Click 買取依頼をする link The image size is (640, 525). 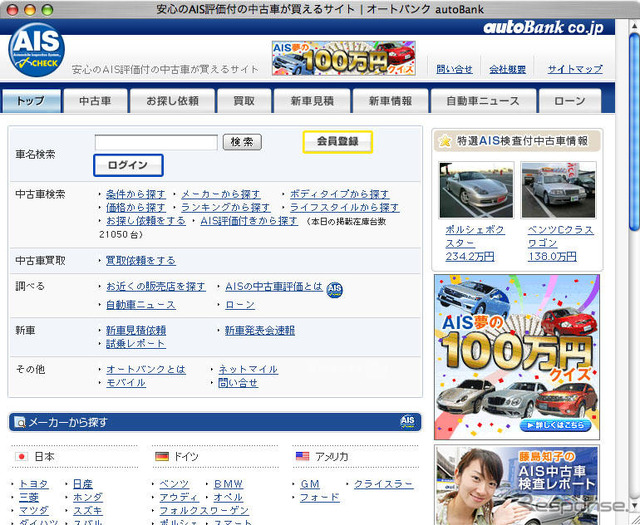141,260
